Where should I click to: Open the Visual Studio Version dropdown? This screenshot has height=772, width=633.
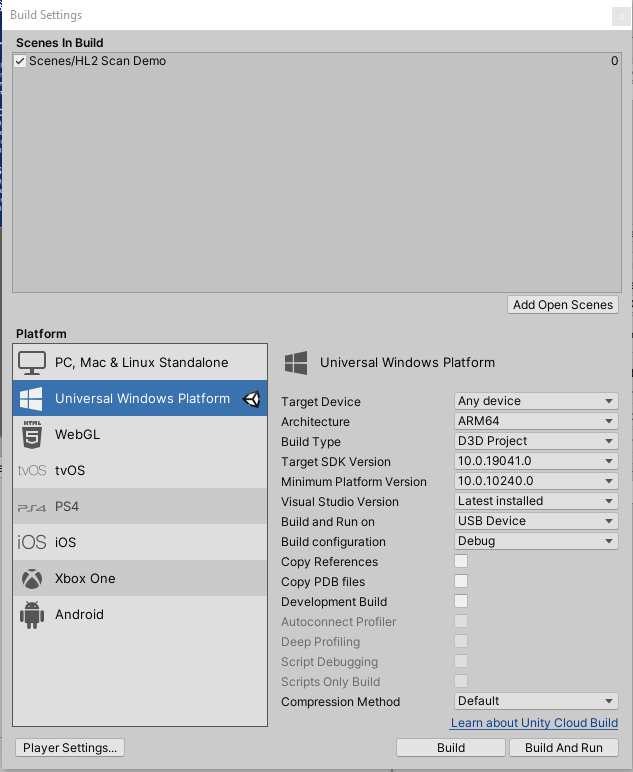pyautogui.click(x=536, y=501)
